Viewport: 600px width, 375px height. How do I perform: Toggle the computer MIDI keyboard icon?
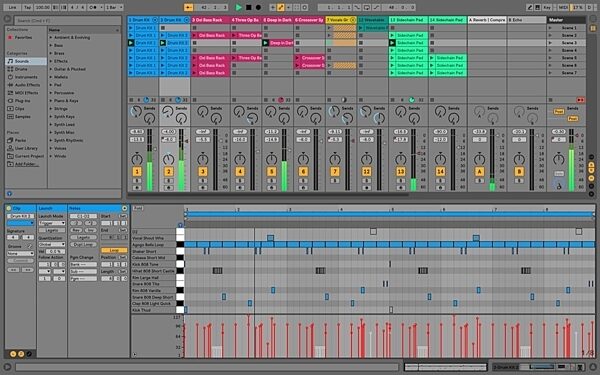click(538, 7)
